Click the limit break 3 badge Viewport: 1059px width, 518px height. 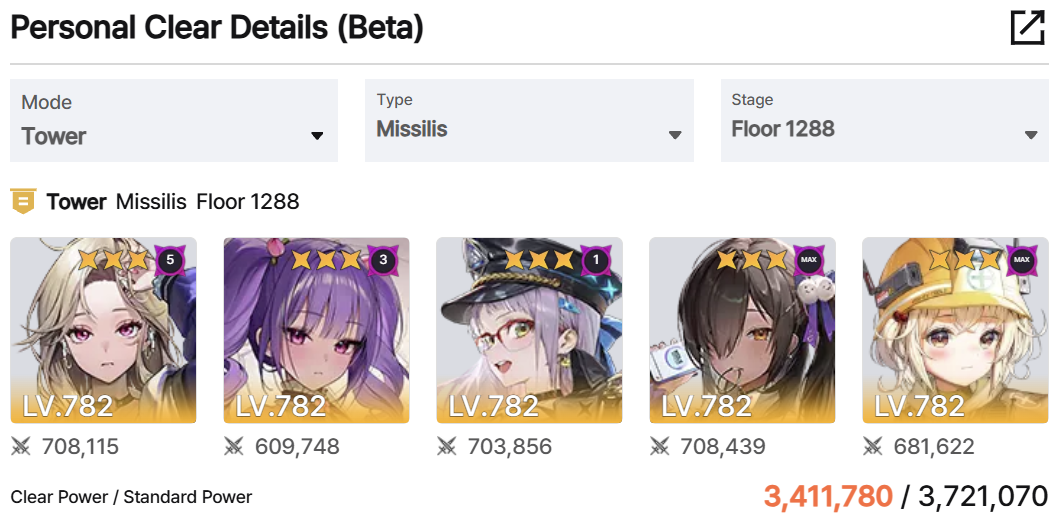[383, 260]
